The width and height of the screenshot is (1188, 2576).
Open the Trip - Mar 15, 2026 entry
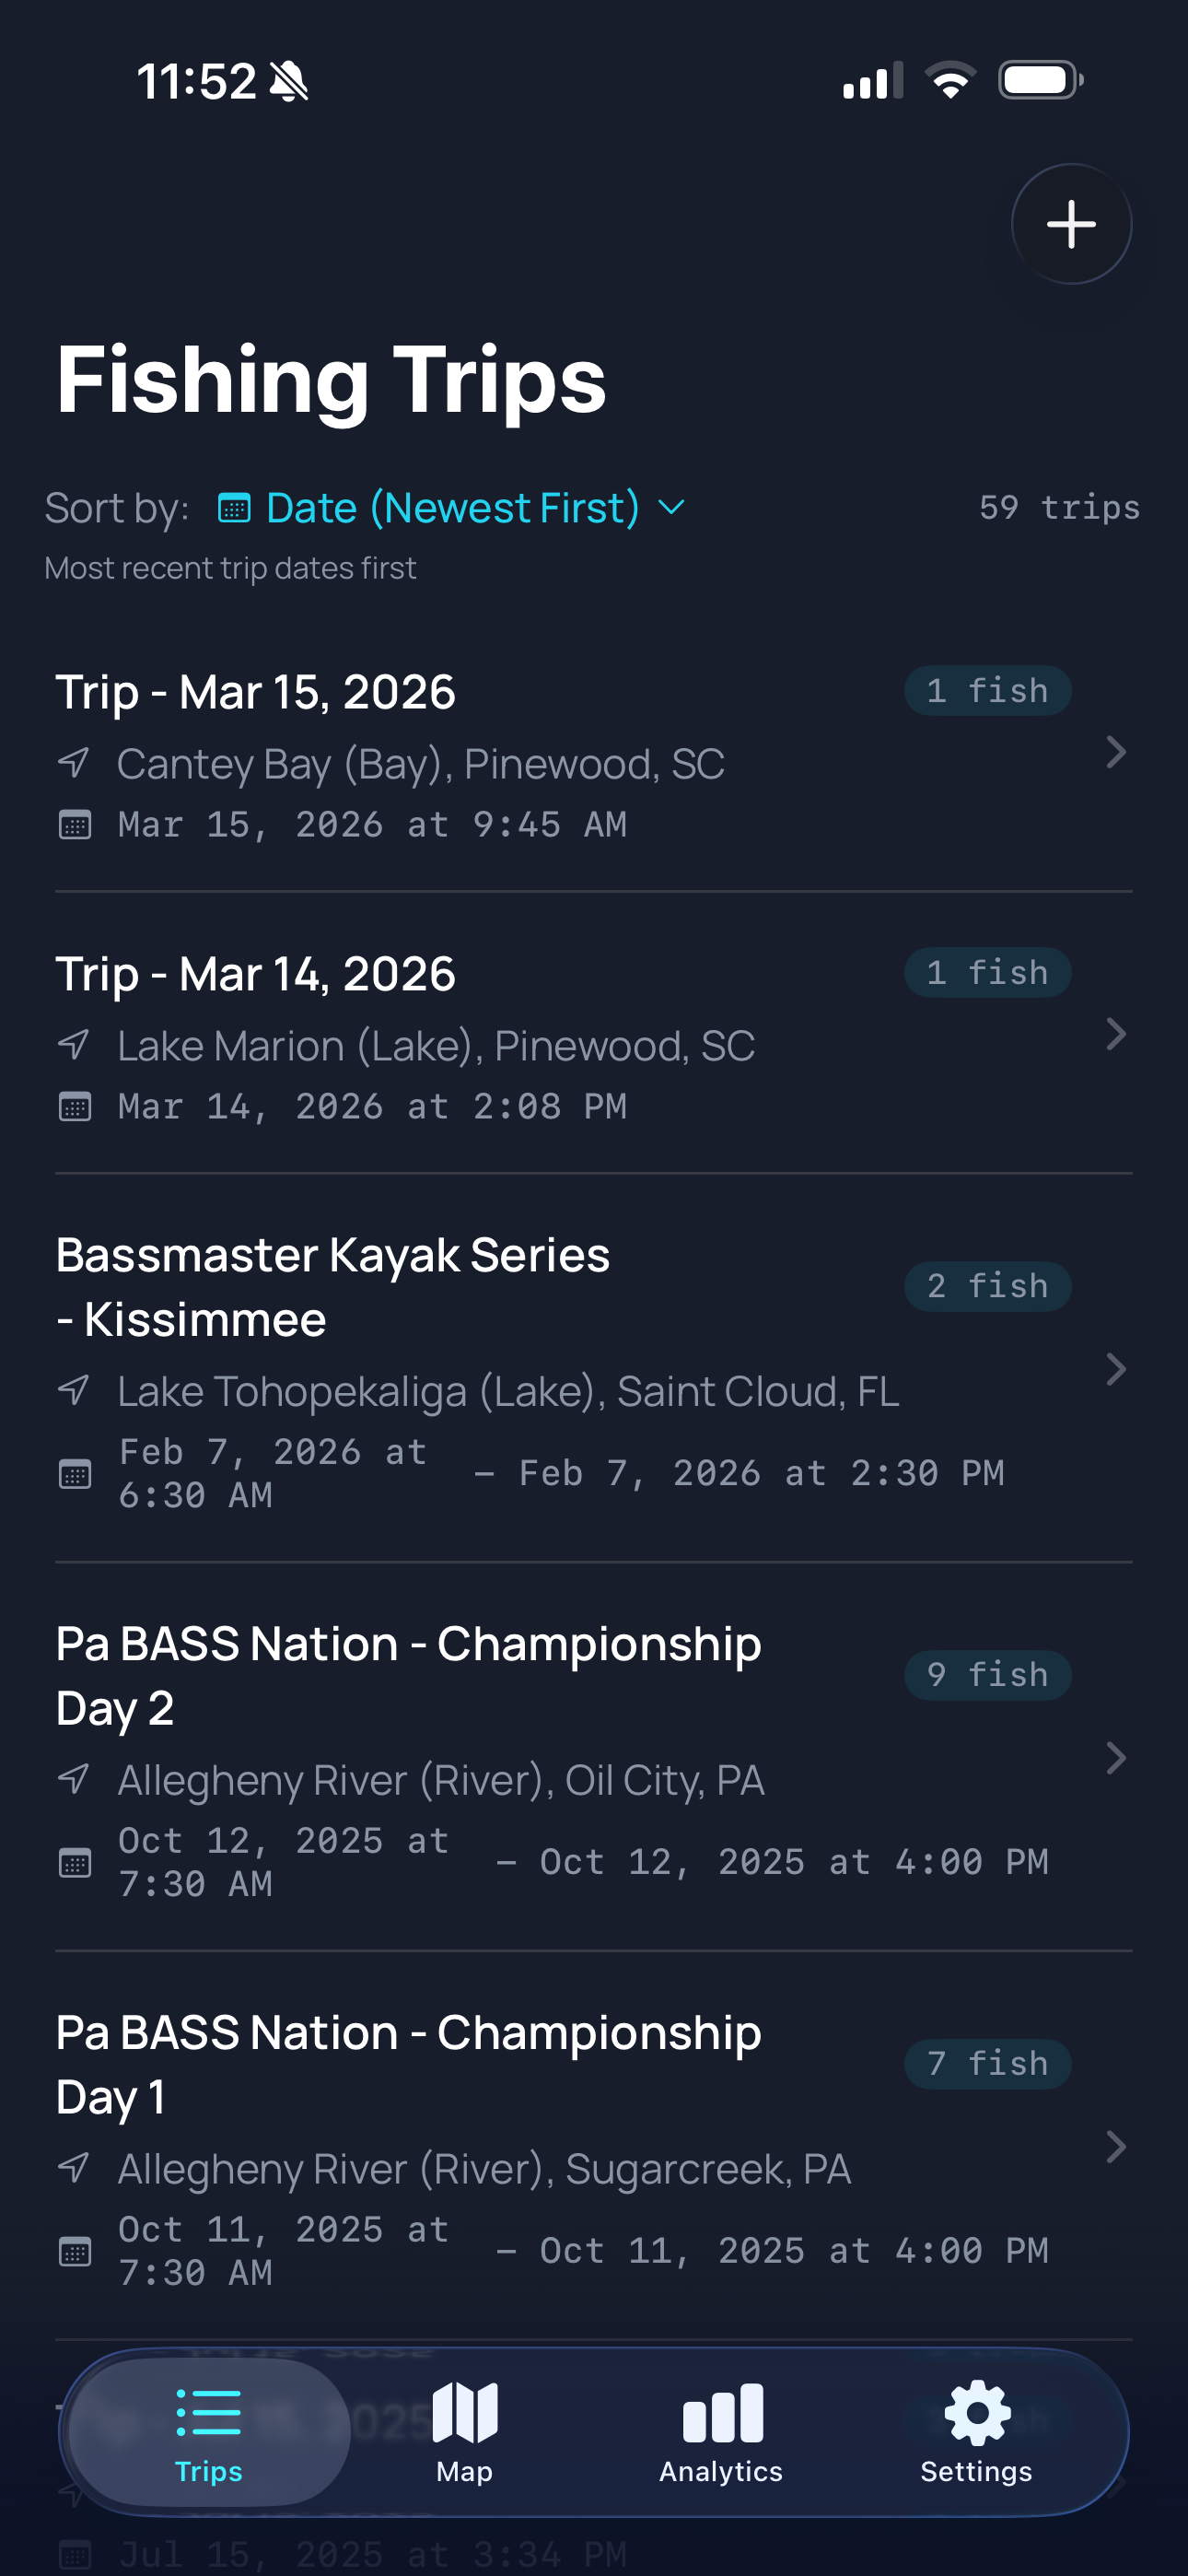256,692
